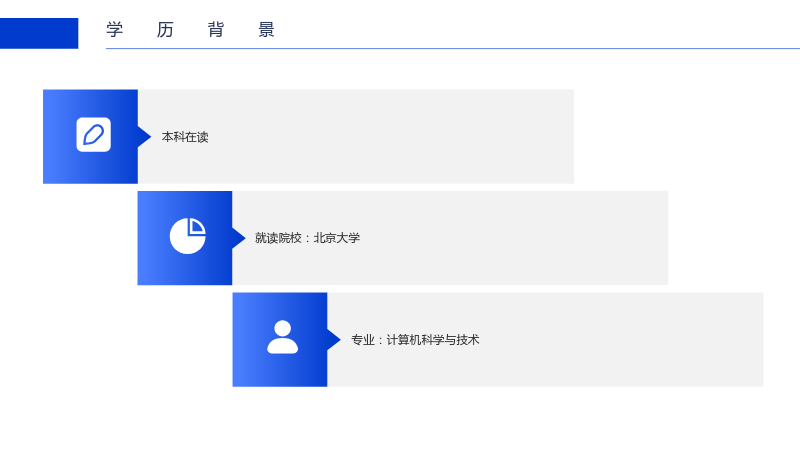800x450 pixels.
Task: Select the 专业 label text
Action: coord(363,340)
